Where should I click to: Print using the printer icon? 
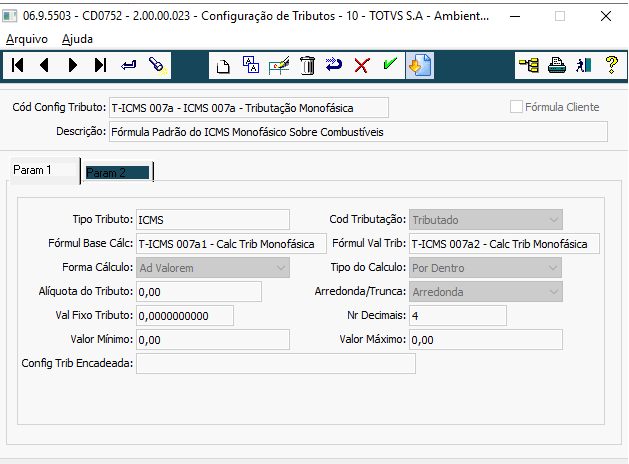tap(557, 65)
